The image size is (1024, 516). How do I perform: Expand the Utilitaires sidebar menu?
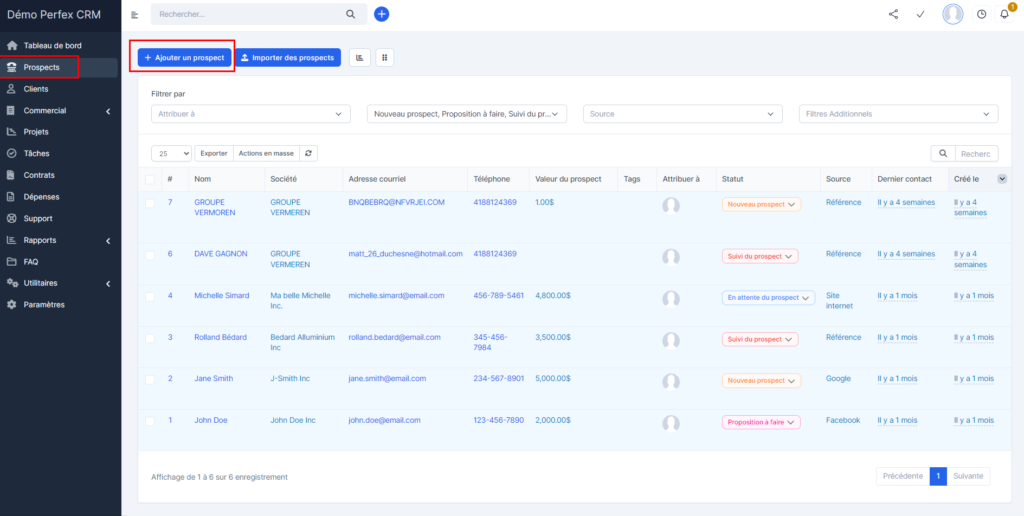point(60,283)
